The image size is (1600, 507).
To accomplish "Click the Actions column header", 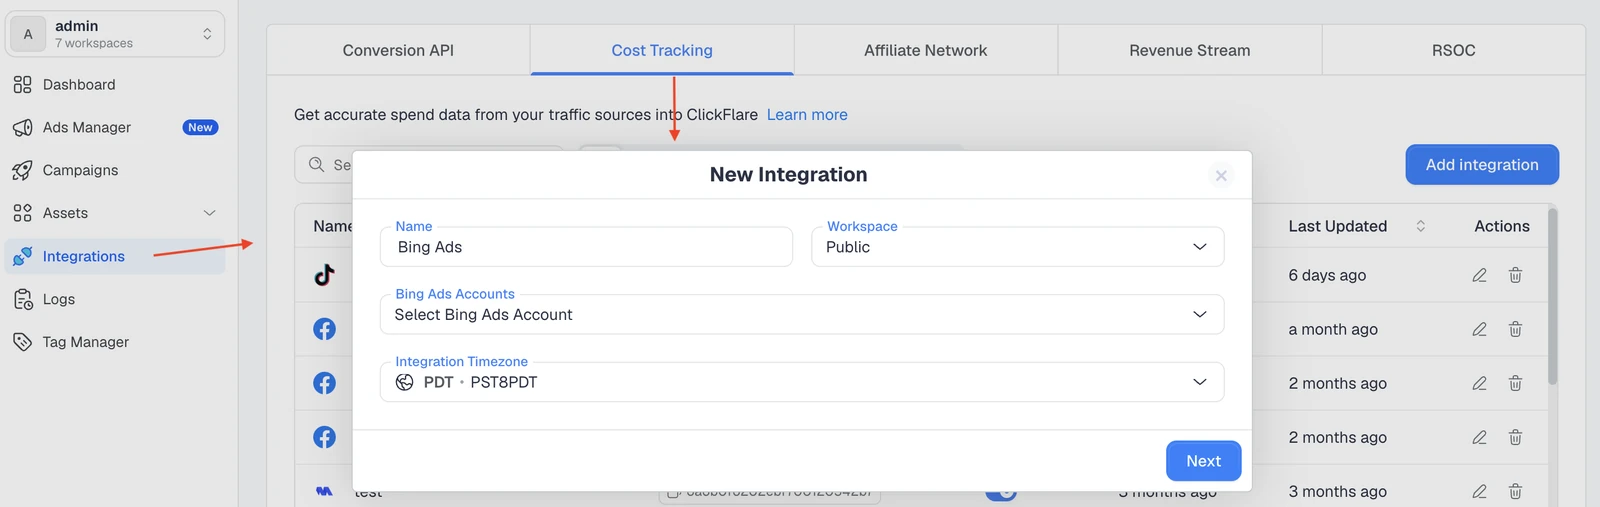I will [x=1501, y=226].
